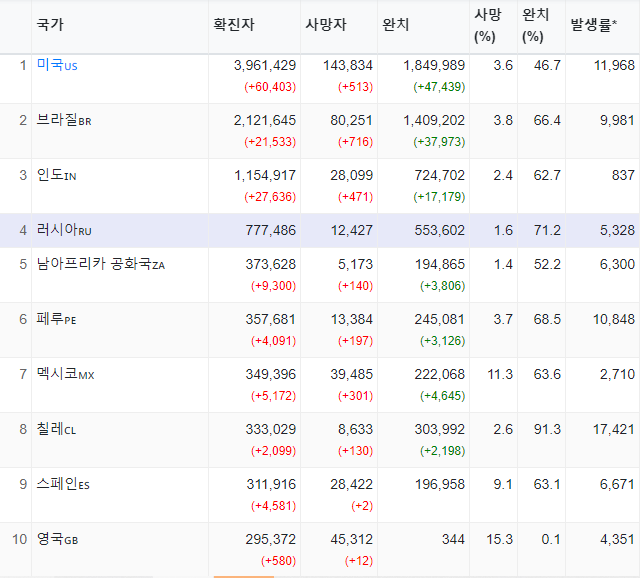The image size is (640, 578).
Task: Sort by 완치 column header
Action: click(x=395, y=24)
